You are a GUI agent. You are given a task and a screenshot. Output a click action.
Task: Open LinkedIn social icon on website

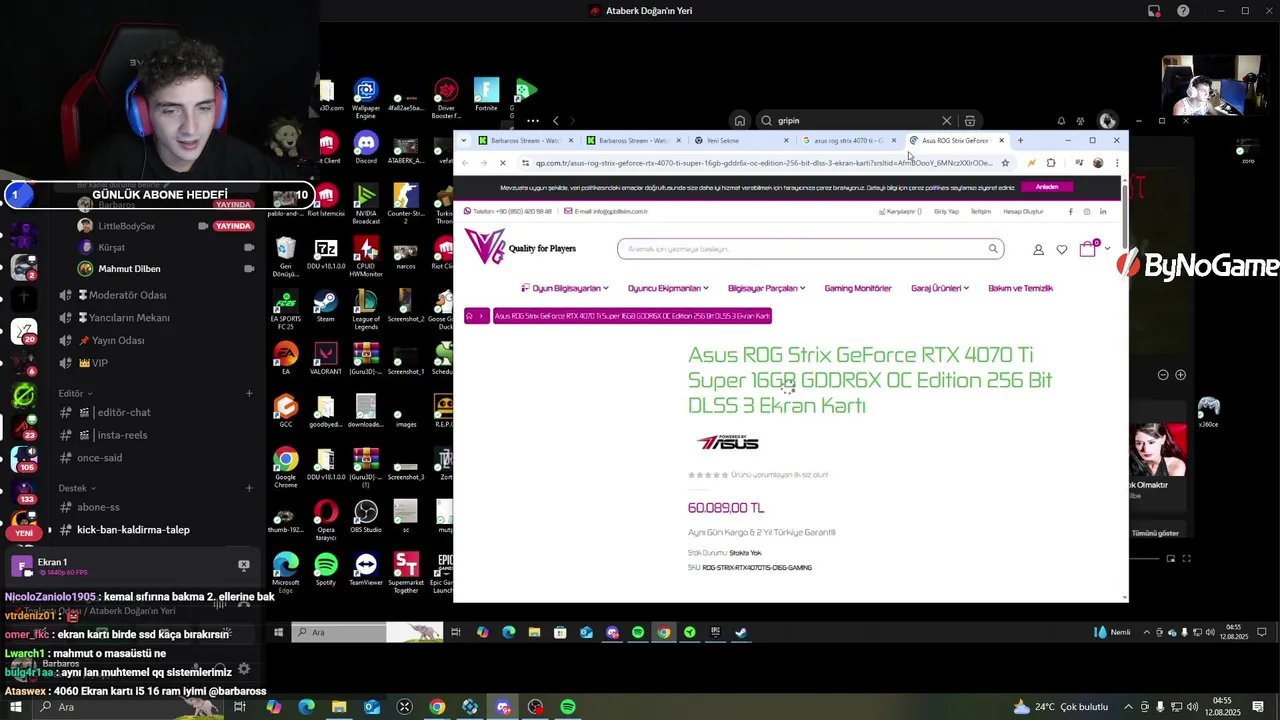click(1103, 212)
